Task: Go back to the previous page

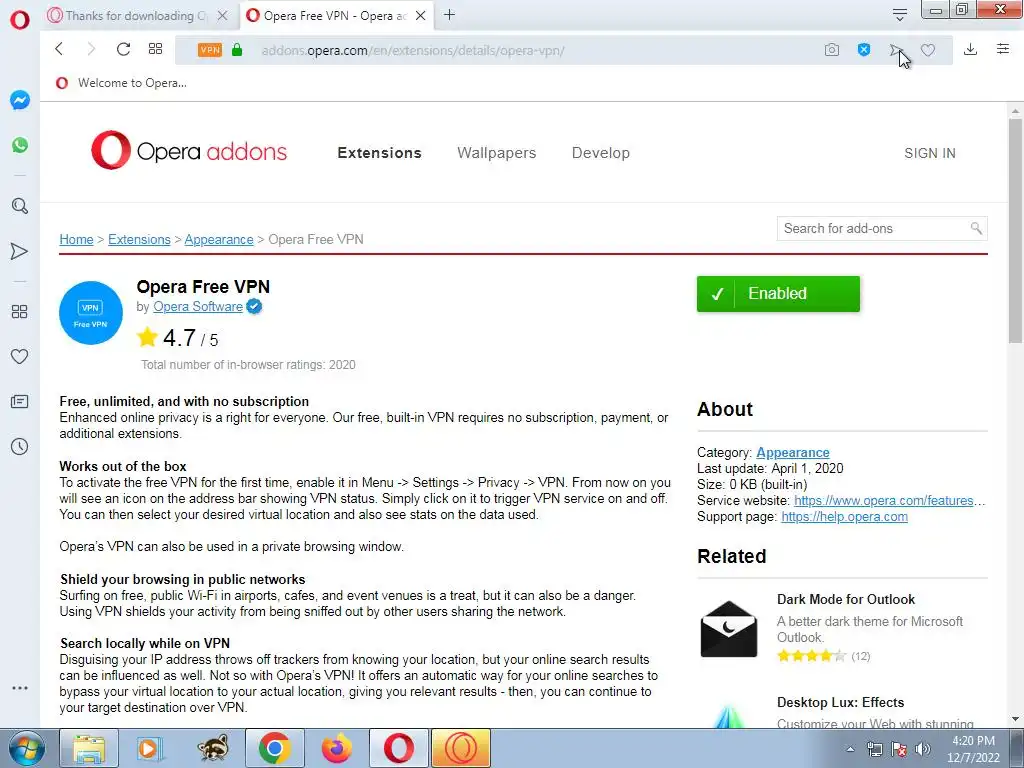Action: 59,49
